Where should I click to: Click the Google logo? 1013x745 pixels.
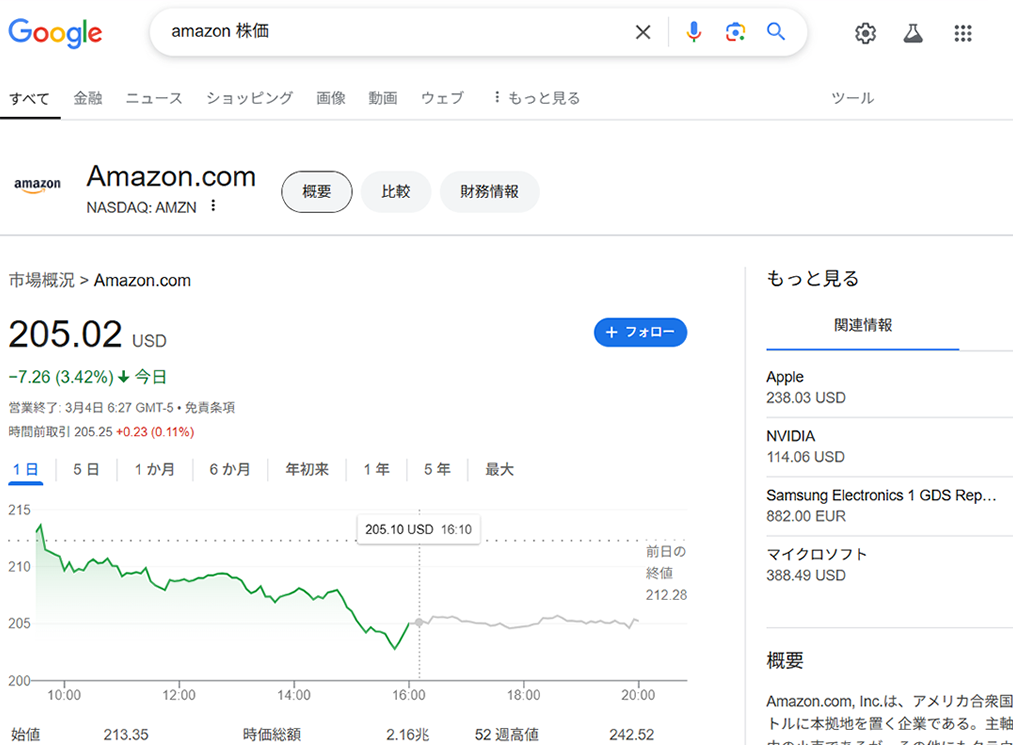[x=55, y=32]
